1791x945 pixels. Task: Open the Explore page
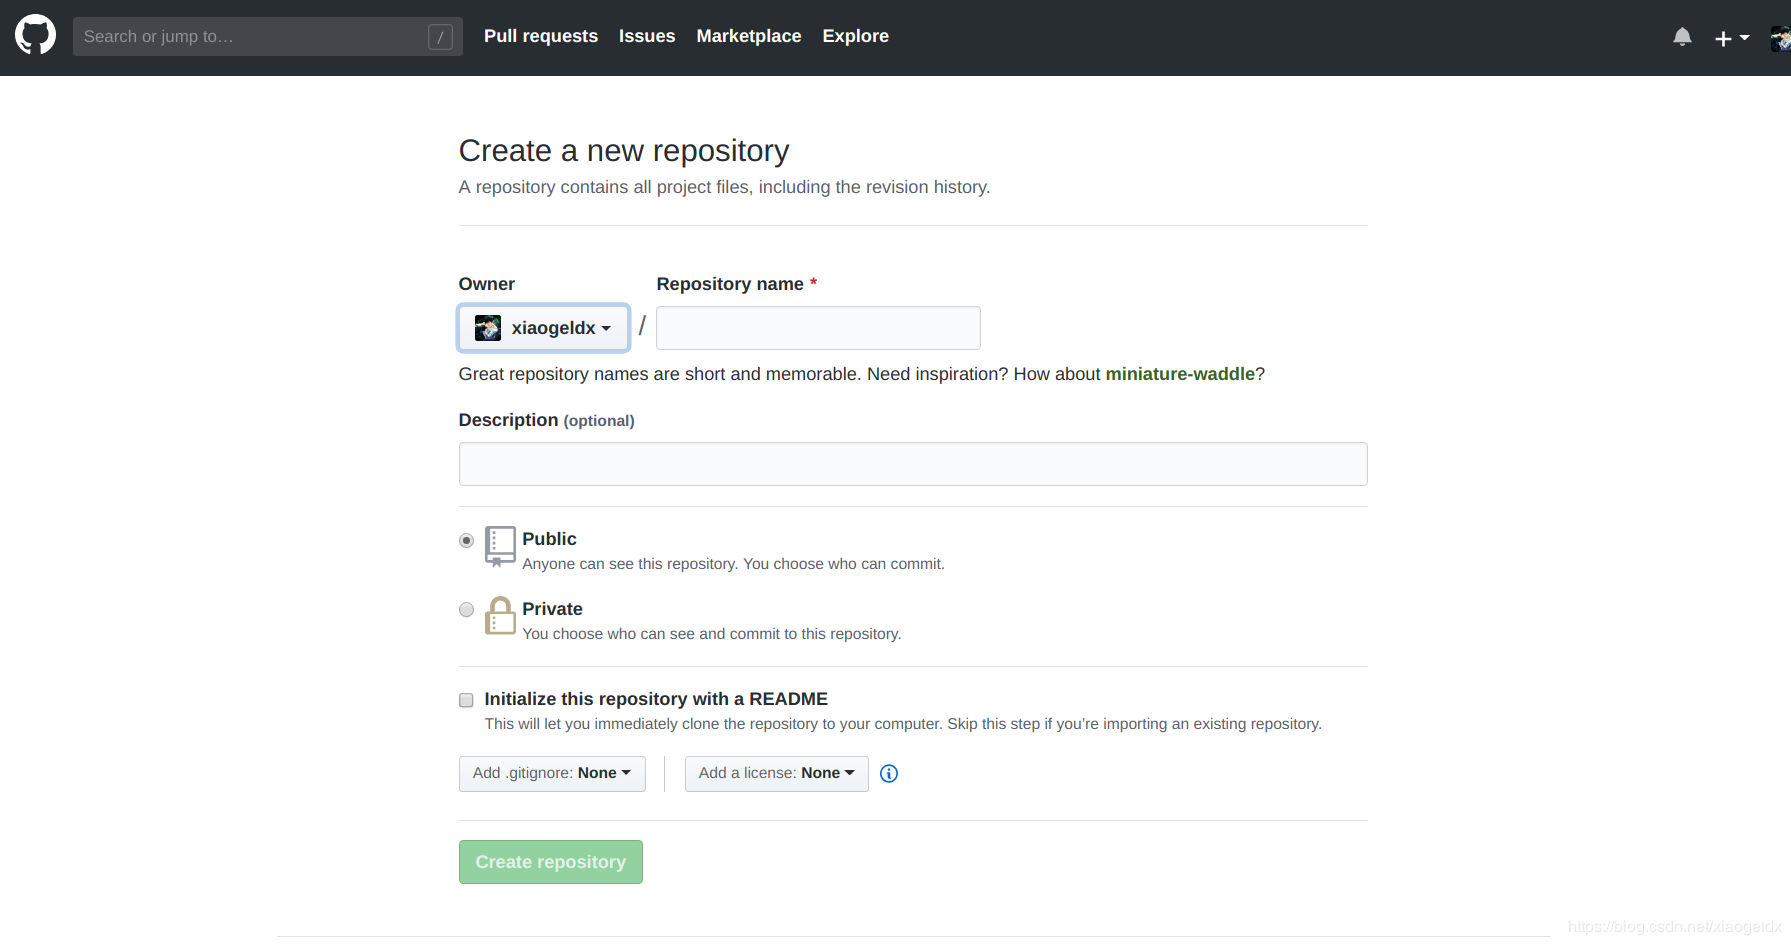(856, 36)
